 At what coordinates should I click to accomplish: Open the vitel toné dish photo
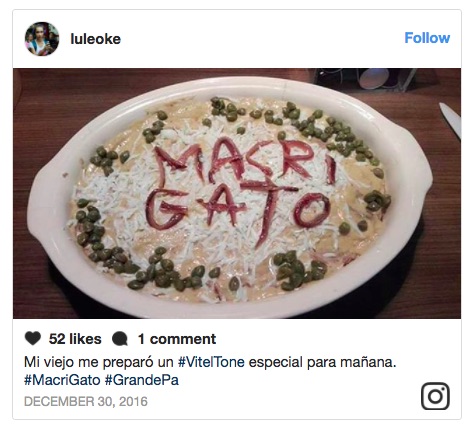click(237, 193)
